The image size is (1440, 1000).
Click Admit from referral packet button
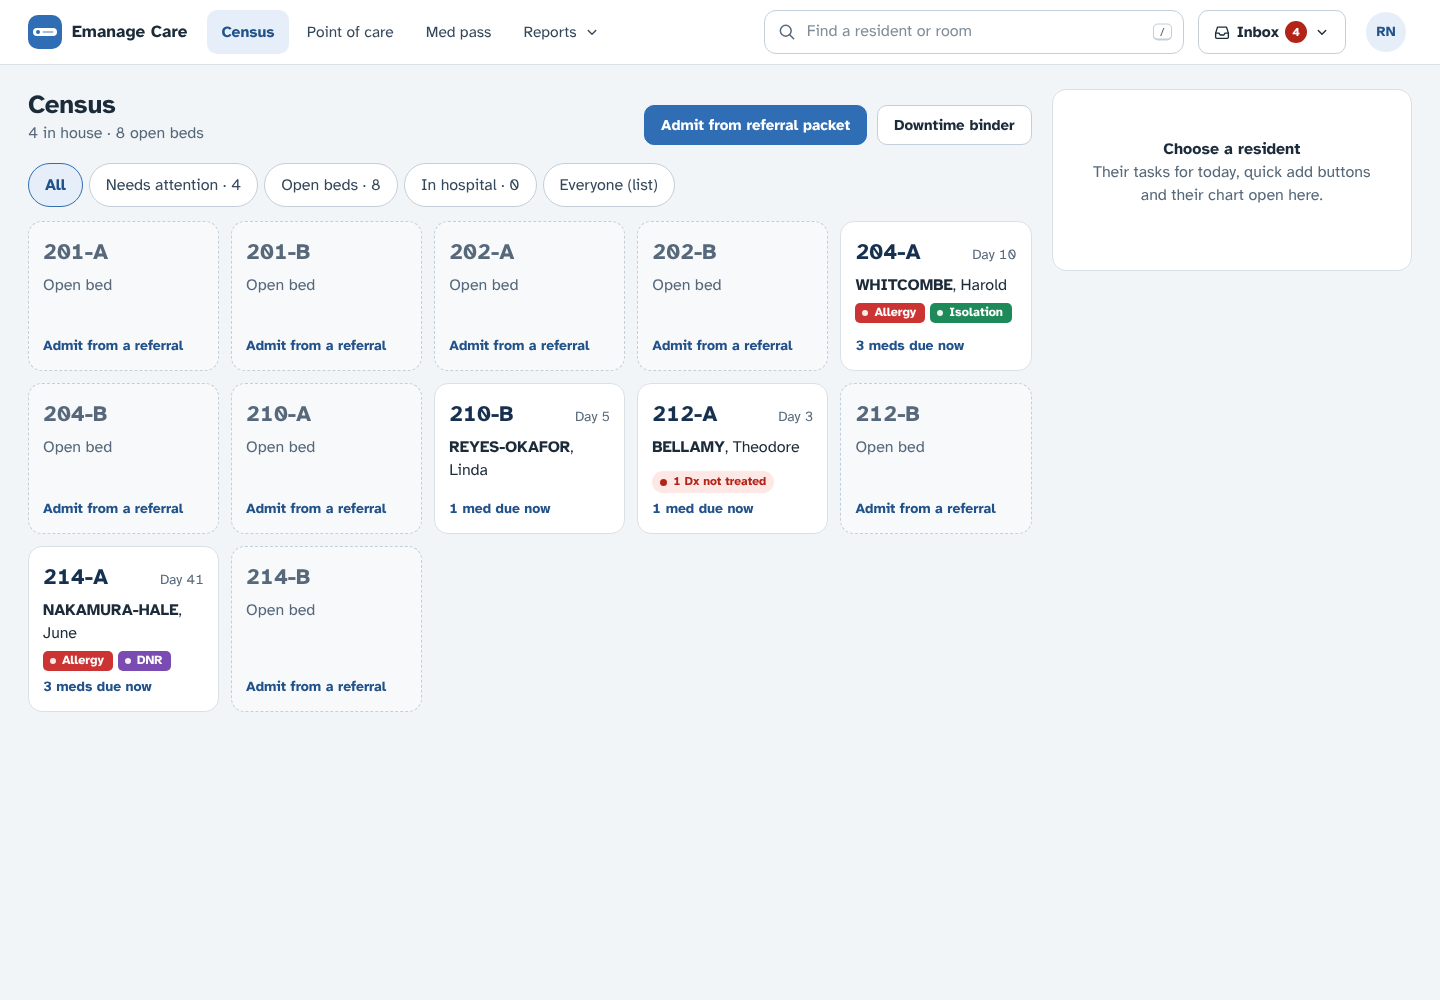pos(755,125)
